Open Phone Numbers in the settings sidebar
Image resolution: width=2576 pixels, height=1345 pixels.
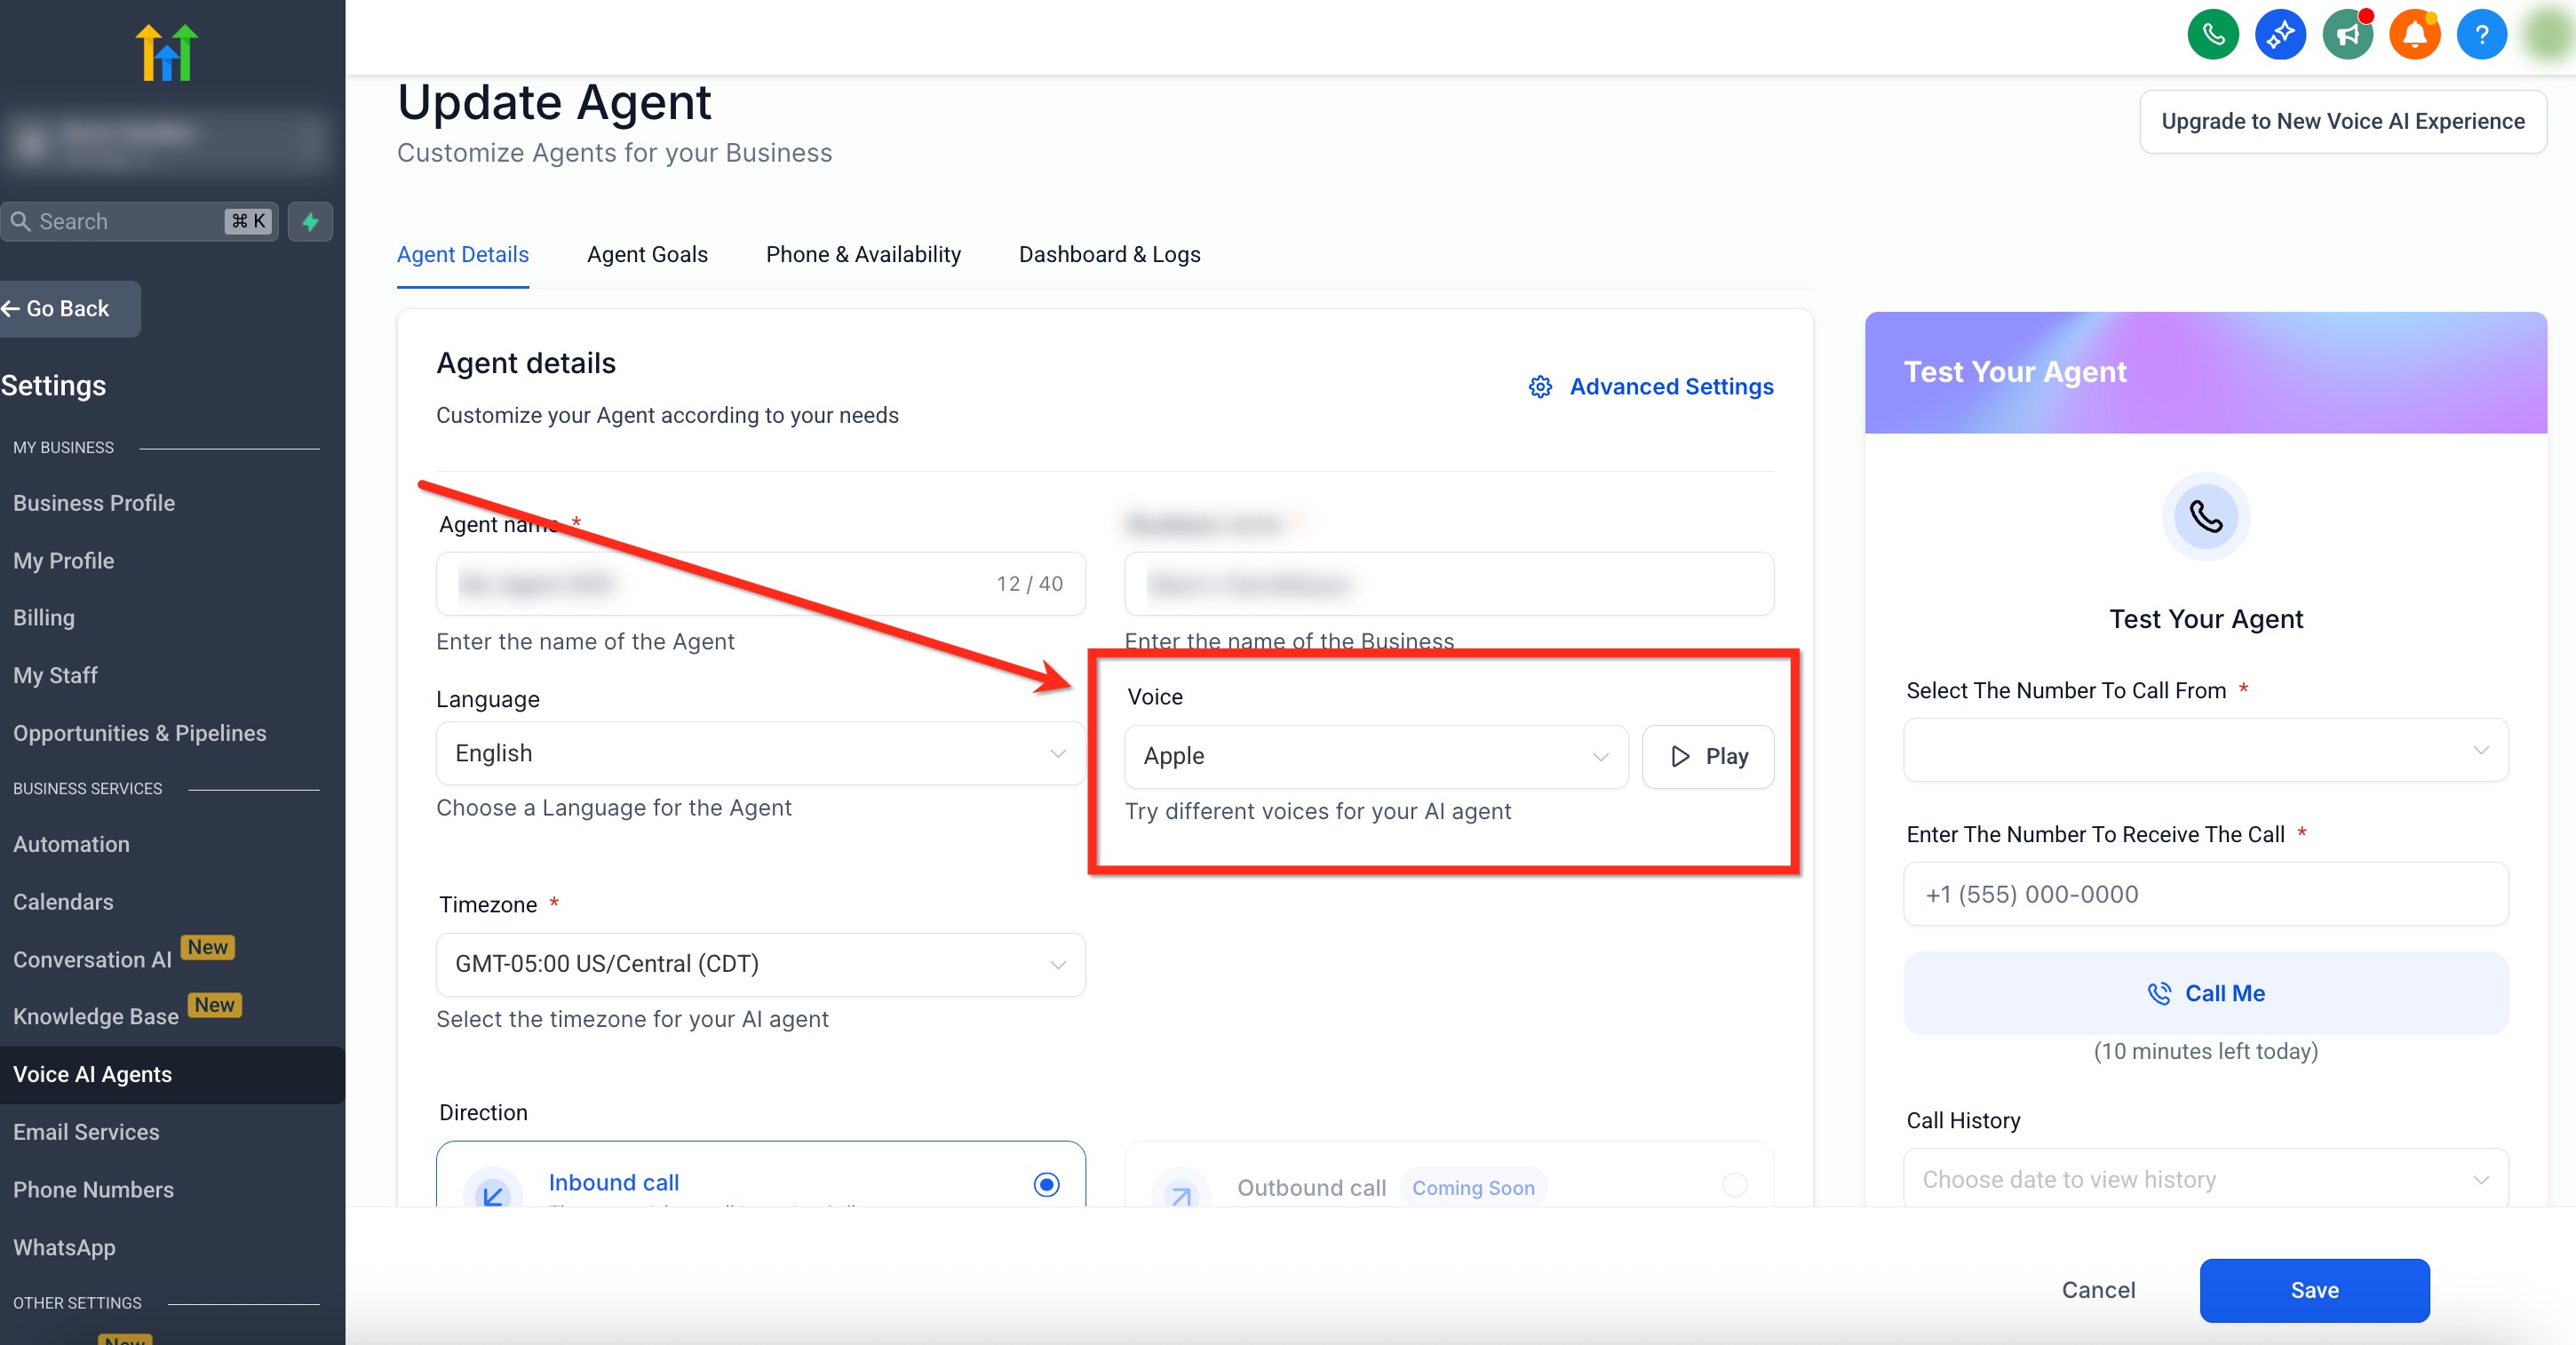pyautogui.click(x=93, y=1190)
